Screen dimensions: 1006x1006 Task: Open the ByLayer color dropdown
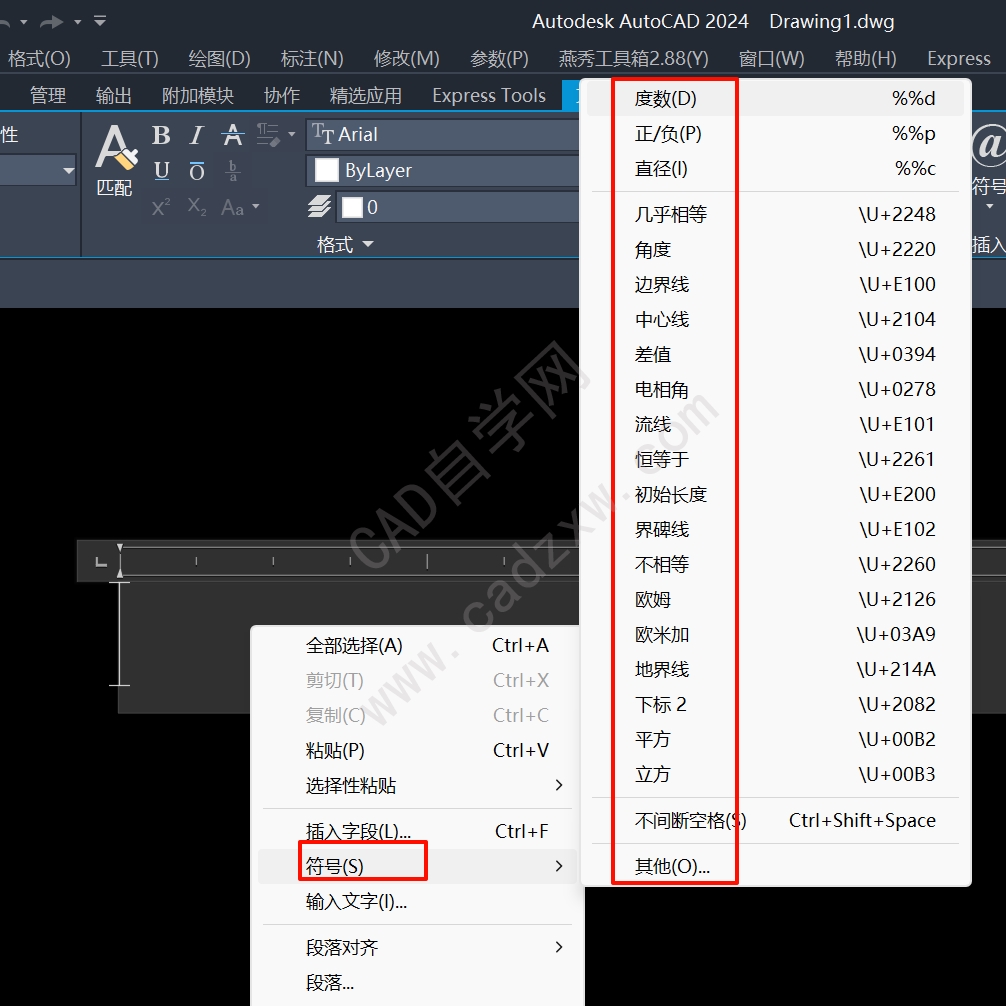tap(443, 171)
